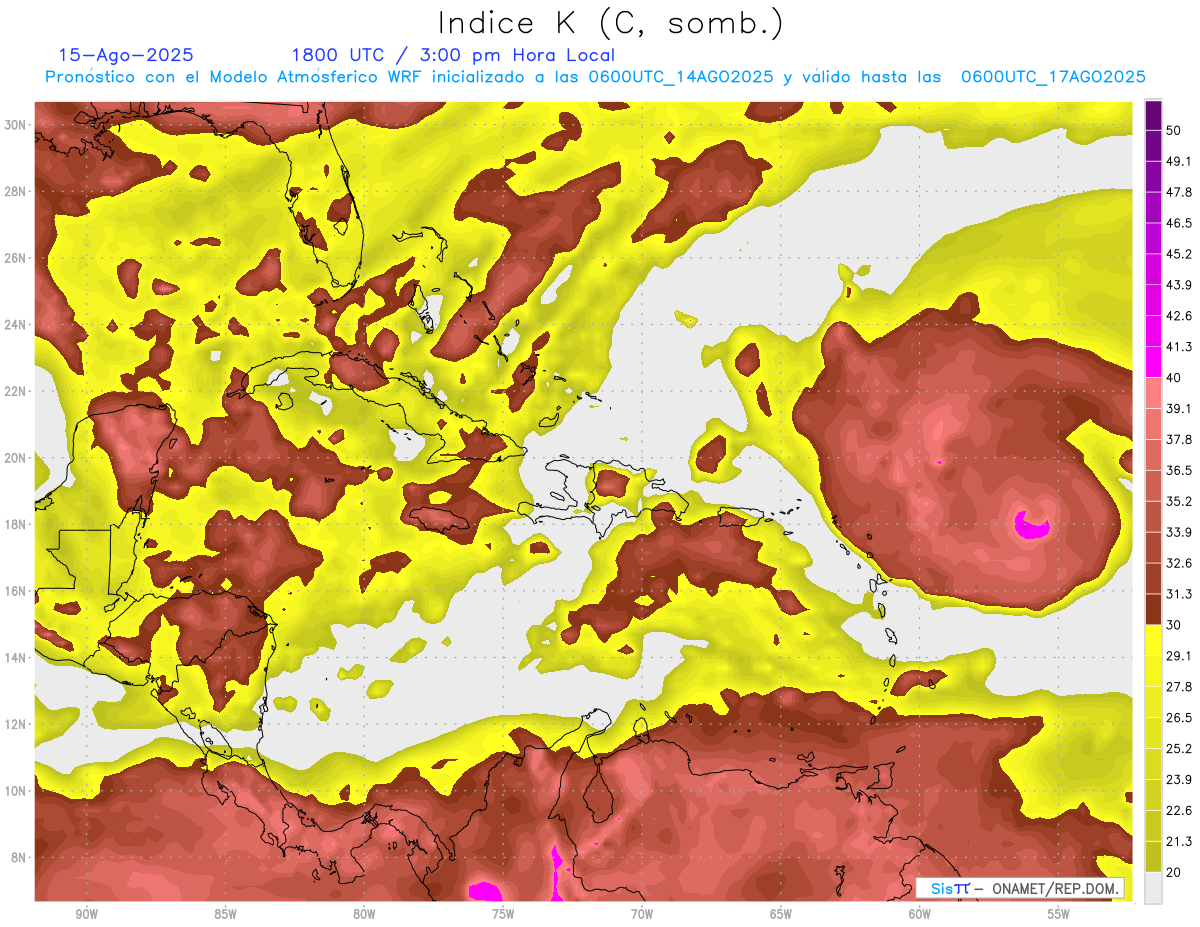Click the '32.6' value on the color scale
The height and width of the screenshot is (927, 1200).
[x=1178, y=563]
